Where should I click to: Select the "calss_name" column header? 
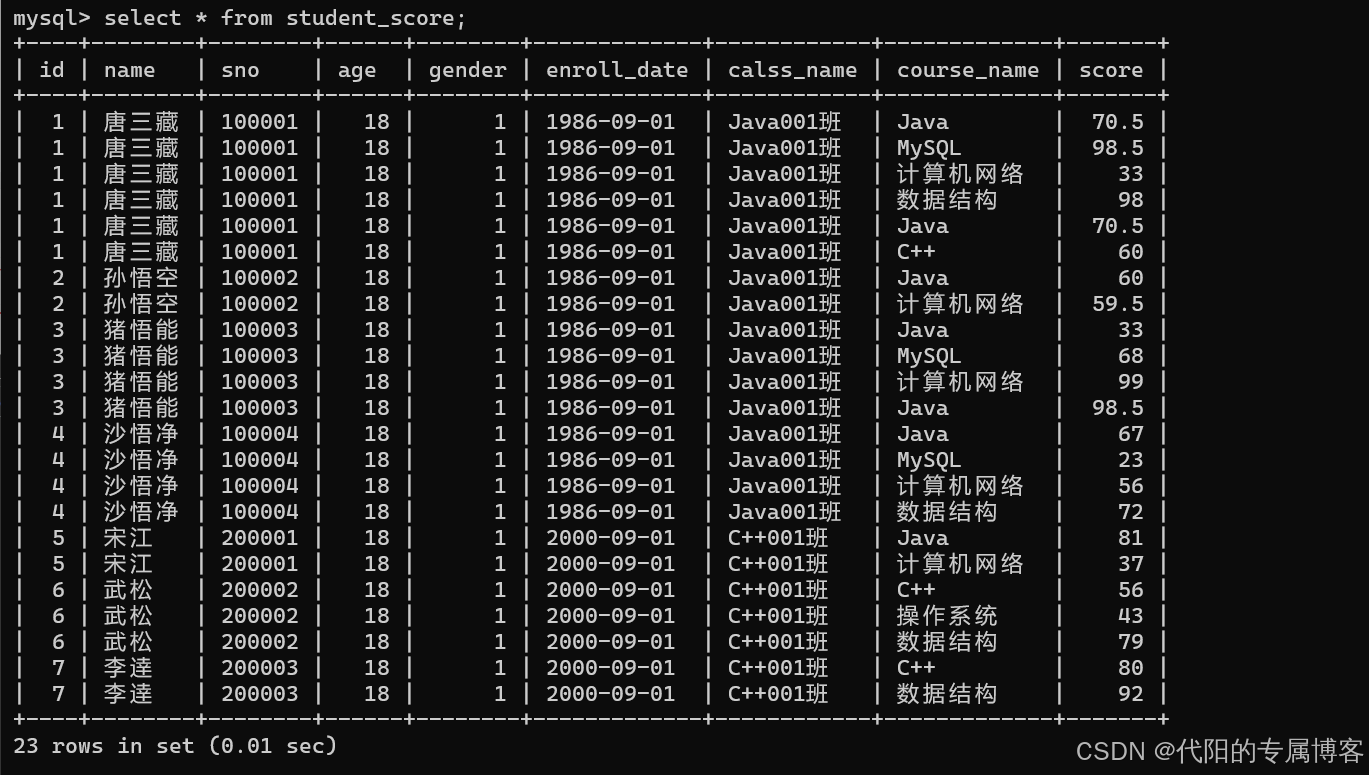coord(792,70)
